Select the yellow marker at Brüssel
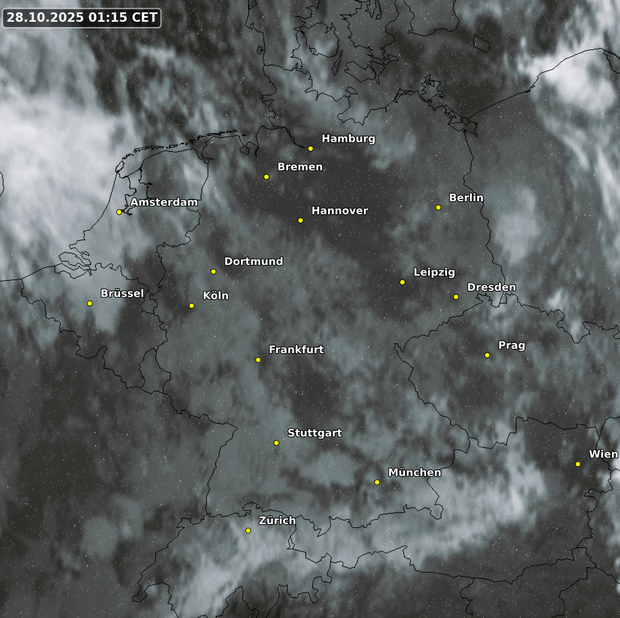The width and height of the screenshot is (620, 618). 90,303
